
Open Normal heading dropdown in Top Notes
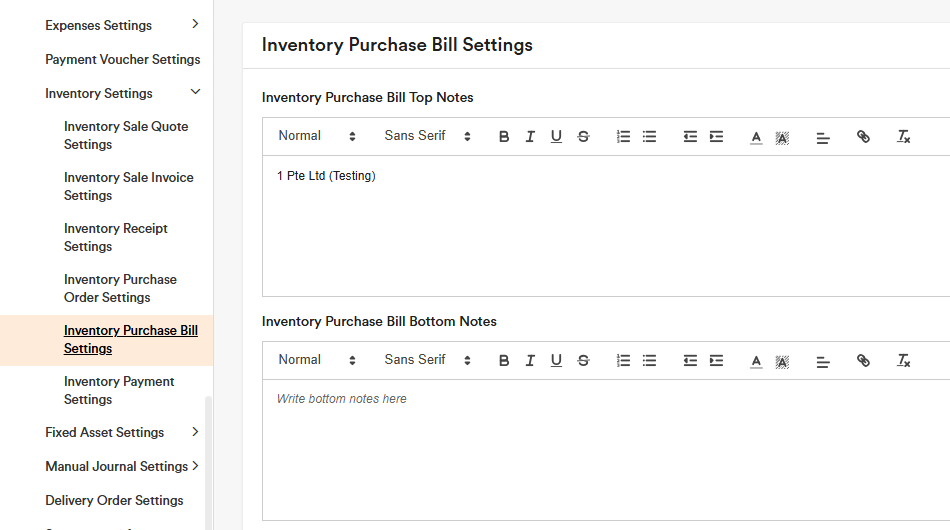pos(316,136)
